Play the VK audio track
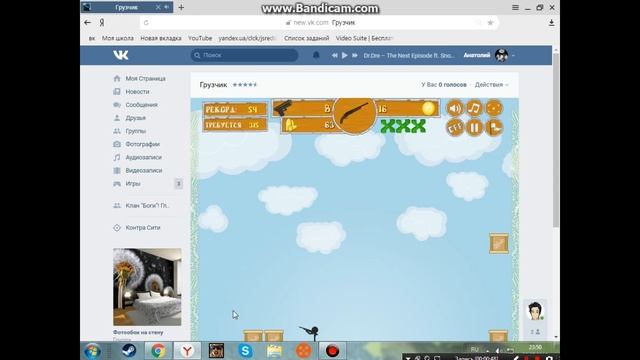 coord(344,55)
